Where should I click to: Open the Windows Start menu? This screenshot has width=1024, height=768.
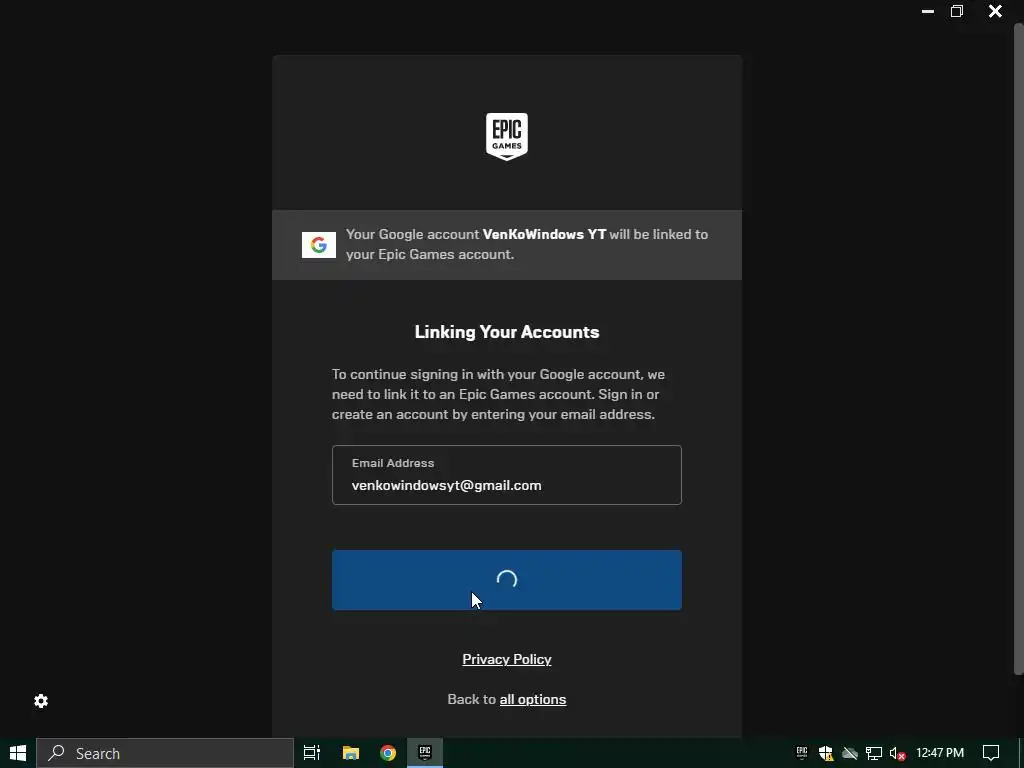click(x=18, y=753)
